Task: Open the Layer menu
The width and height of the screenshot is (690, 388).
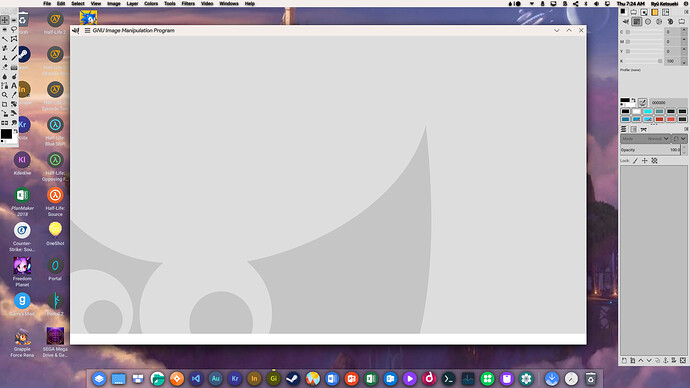Action: [x=132, y=4]
